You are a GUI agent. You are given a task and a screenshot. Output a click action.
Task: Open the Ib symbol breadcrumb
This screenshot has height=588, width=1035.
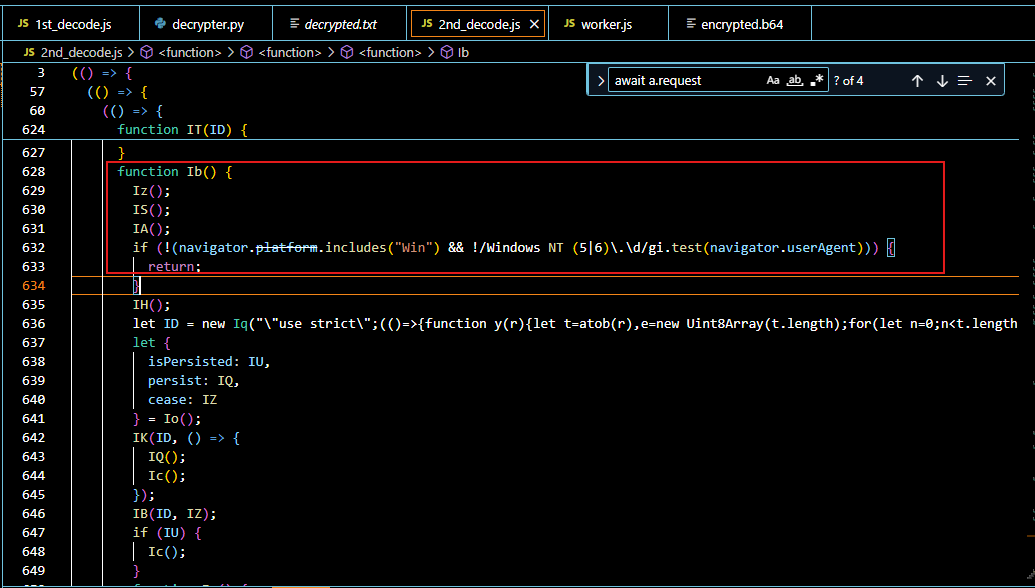(463, 52)
